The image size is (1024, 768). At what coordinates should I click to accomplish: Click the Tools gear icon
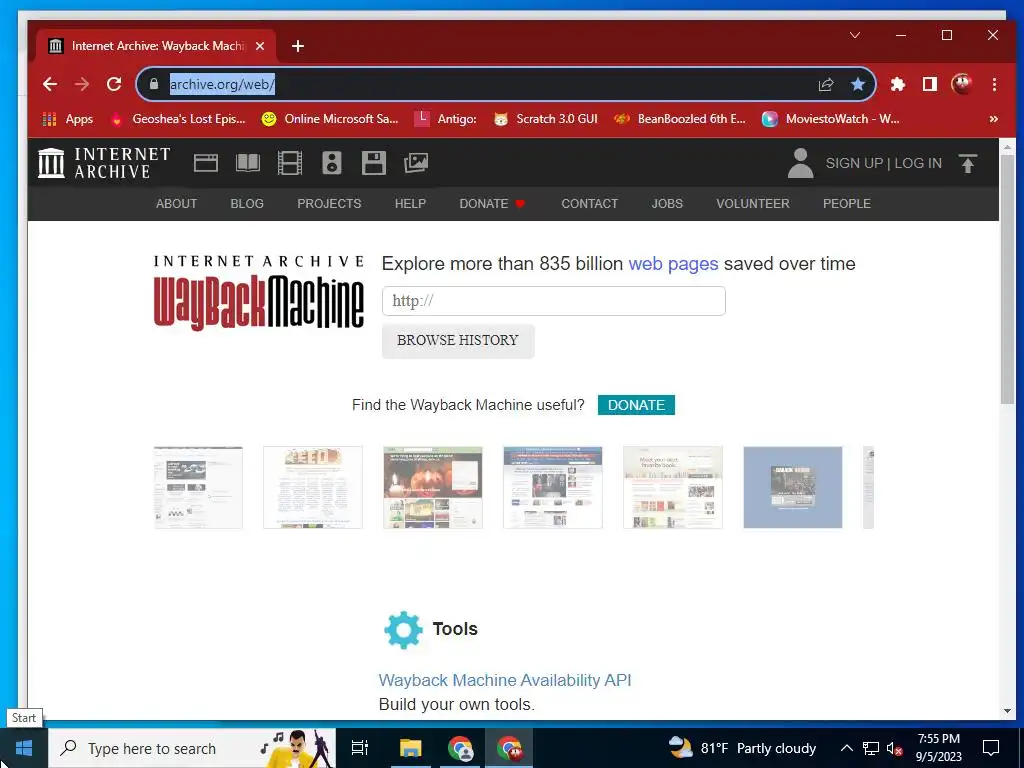point(403,630)
